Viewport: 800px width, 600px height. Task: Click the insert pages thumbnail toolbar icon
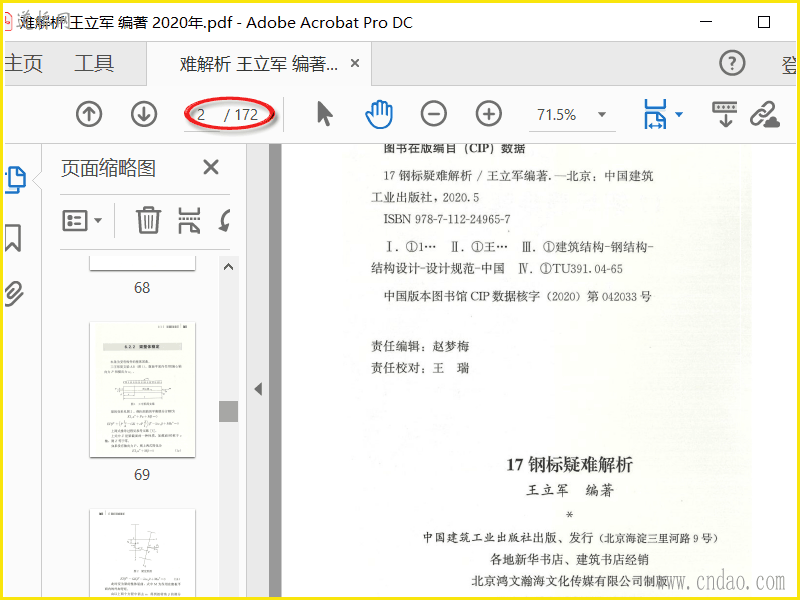(x=189, y=220)
